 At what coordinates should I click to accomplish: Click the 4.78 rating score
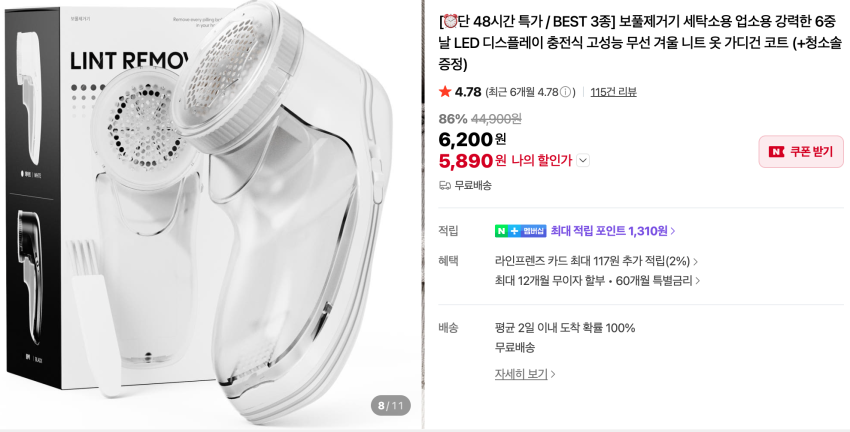coord(468,92)
